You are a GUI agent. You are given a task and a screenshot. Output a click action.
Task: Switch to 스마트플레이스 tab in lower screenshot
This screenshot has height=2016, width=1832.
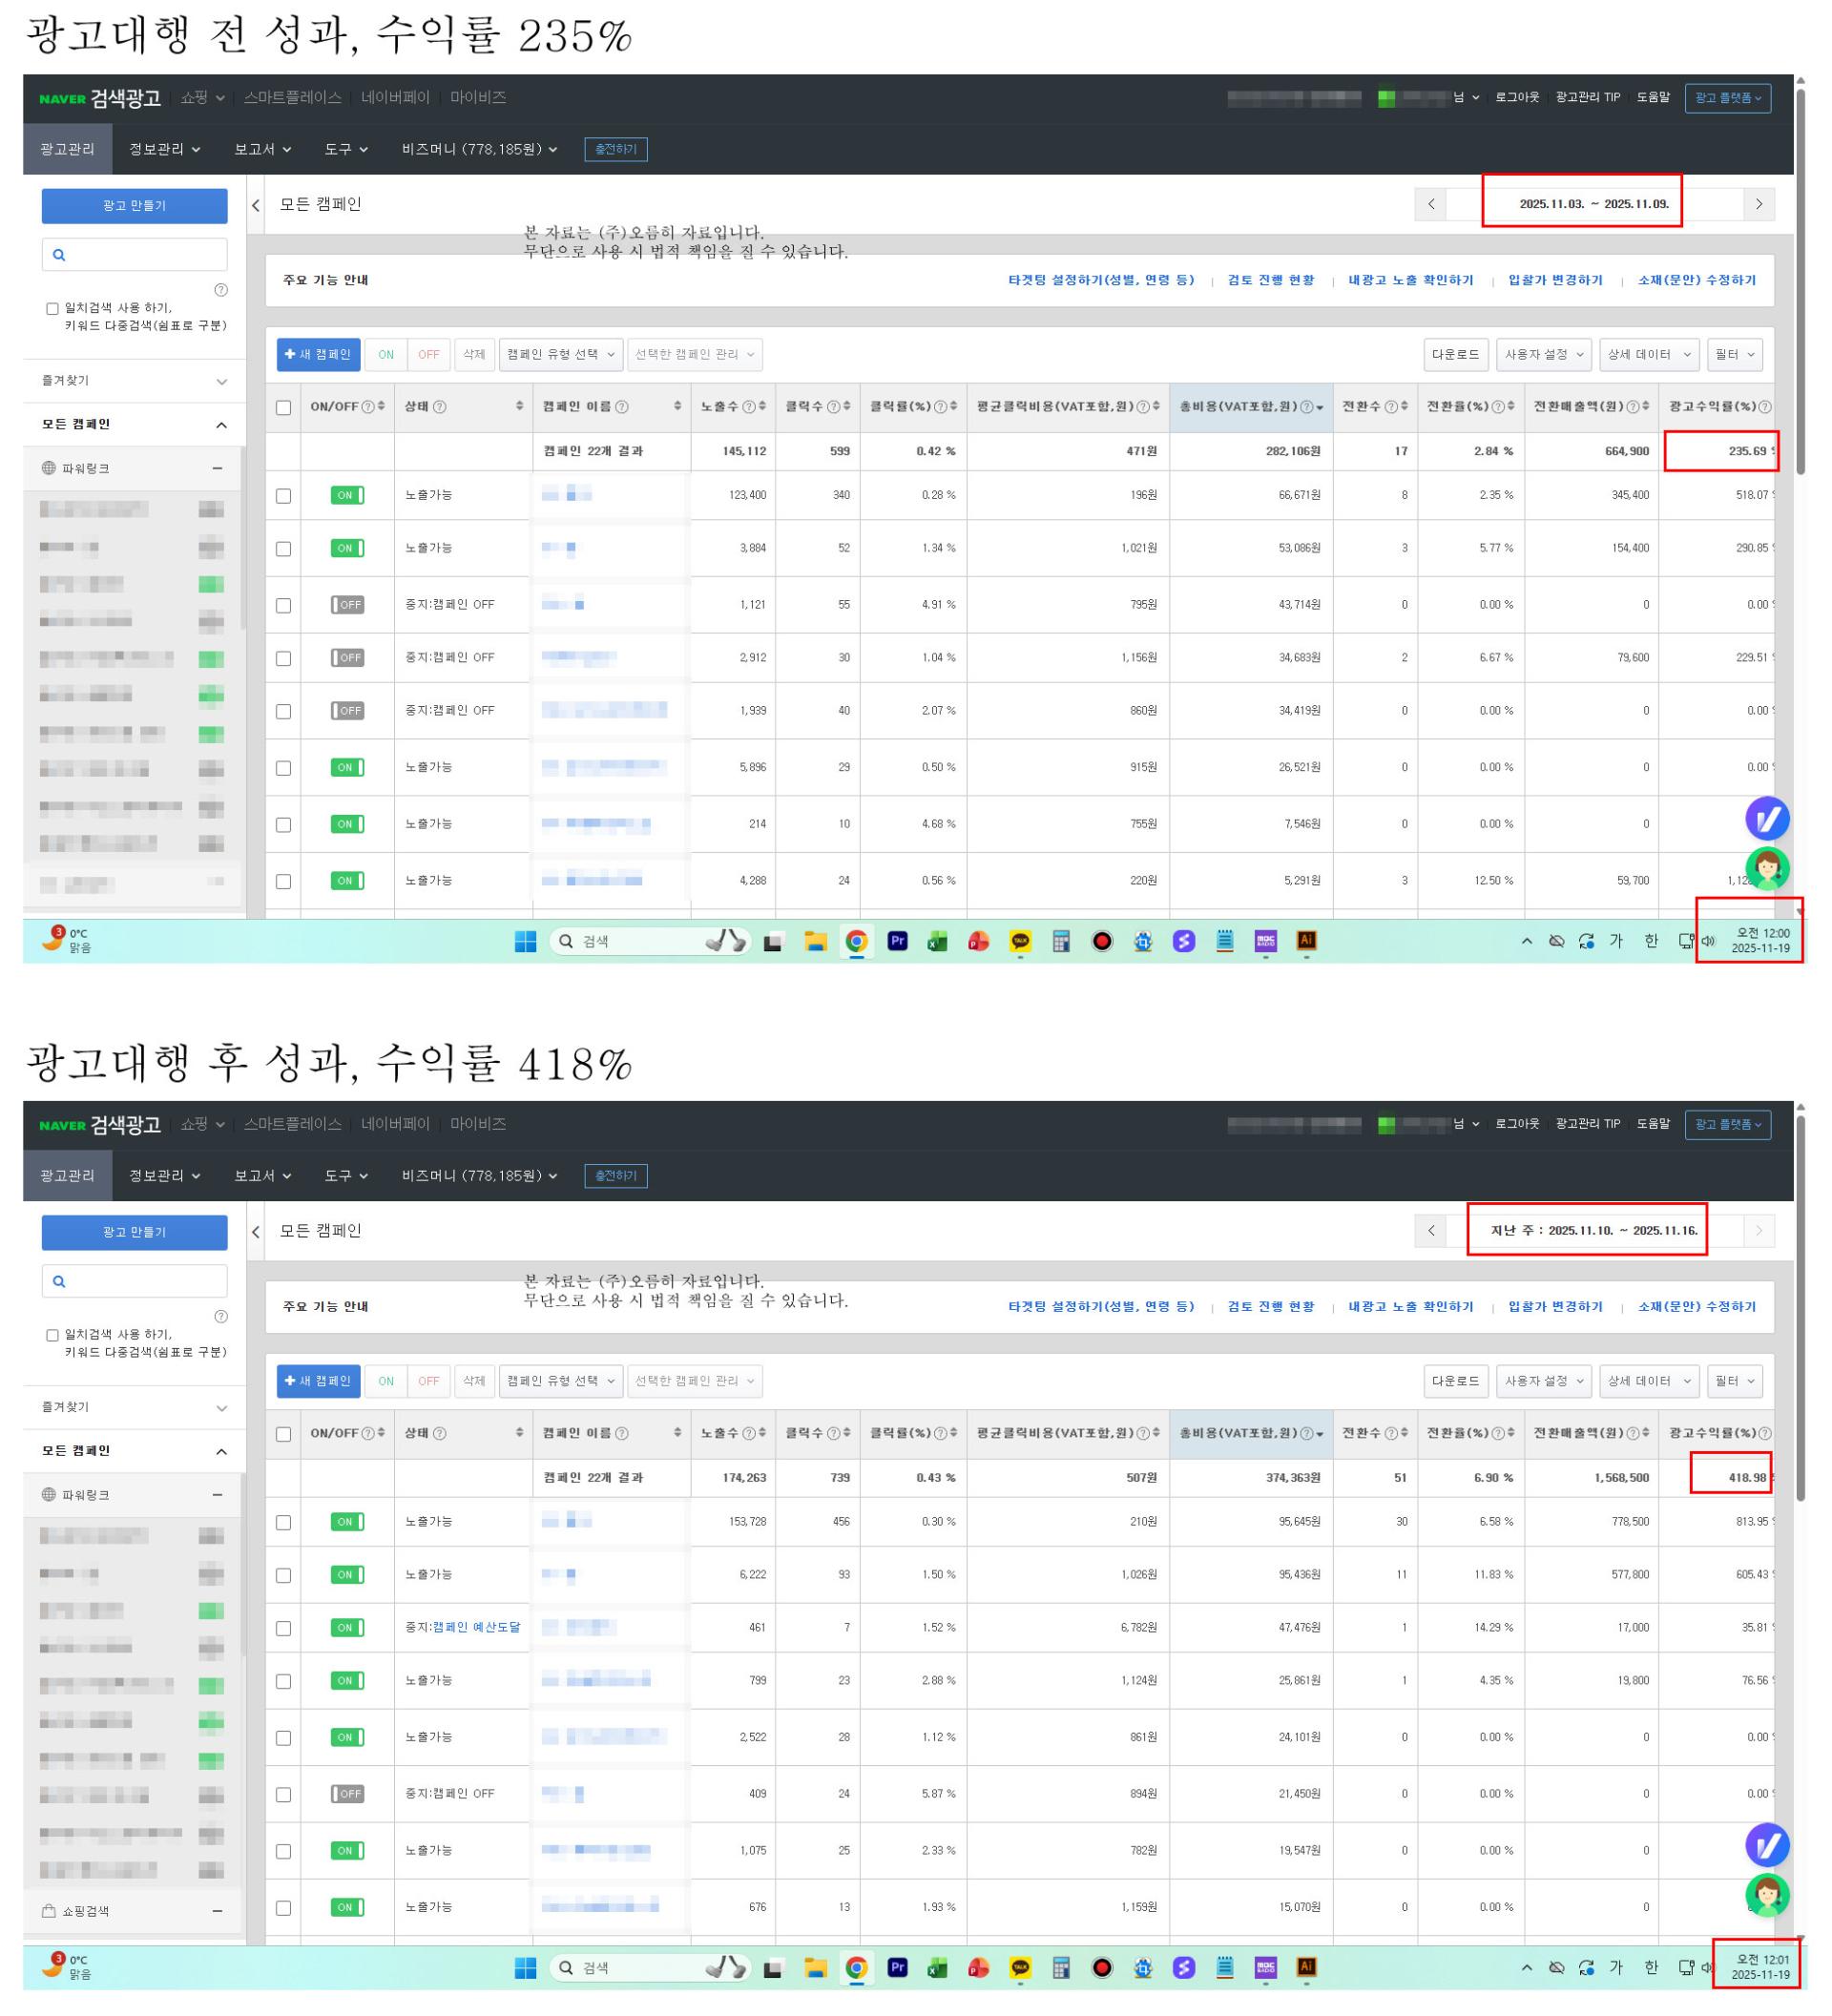click(x=292, y=1124)
